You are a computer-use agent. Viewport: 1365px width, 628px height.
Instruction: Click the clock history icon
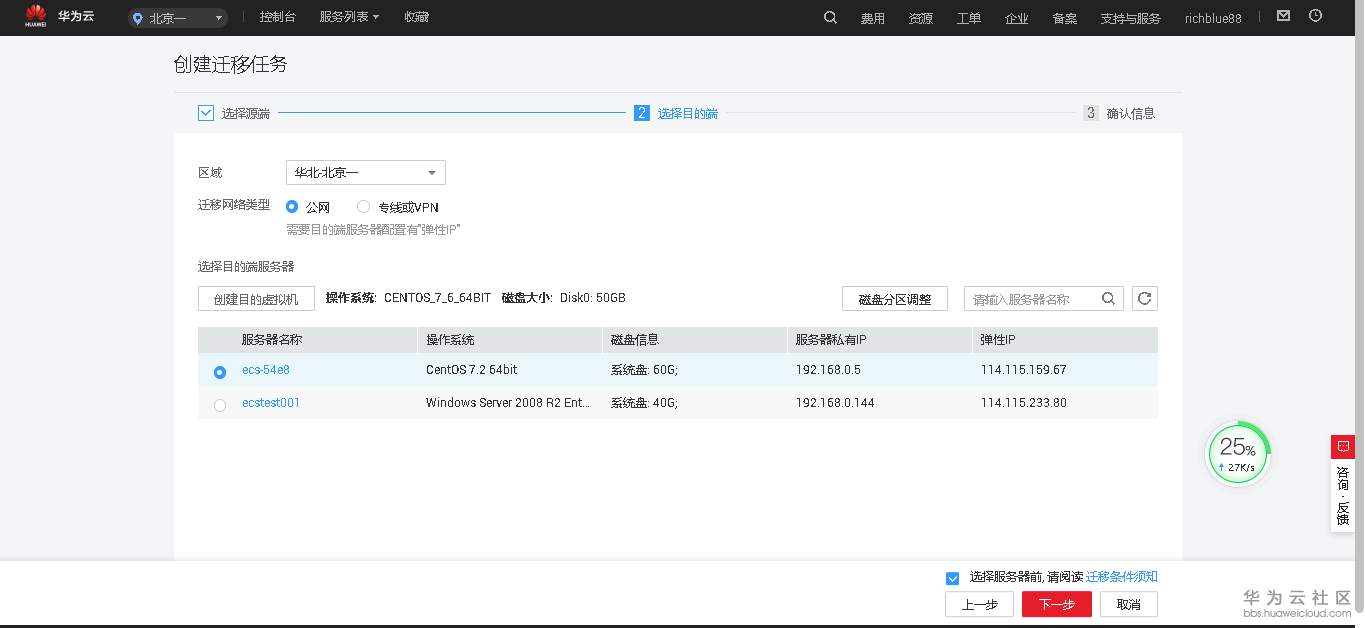(1316, 16)
